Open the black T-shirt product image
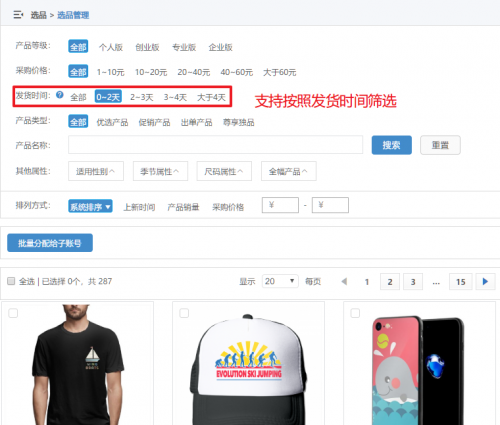The height and width of the screenshot is (425, 500). click(78, 365)
